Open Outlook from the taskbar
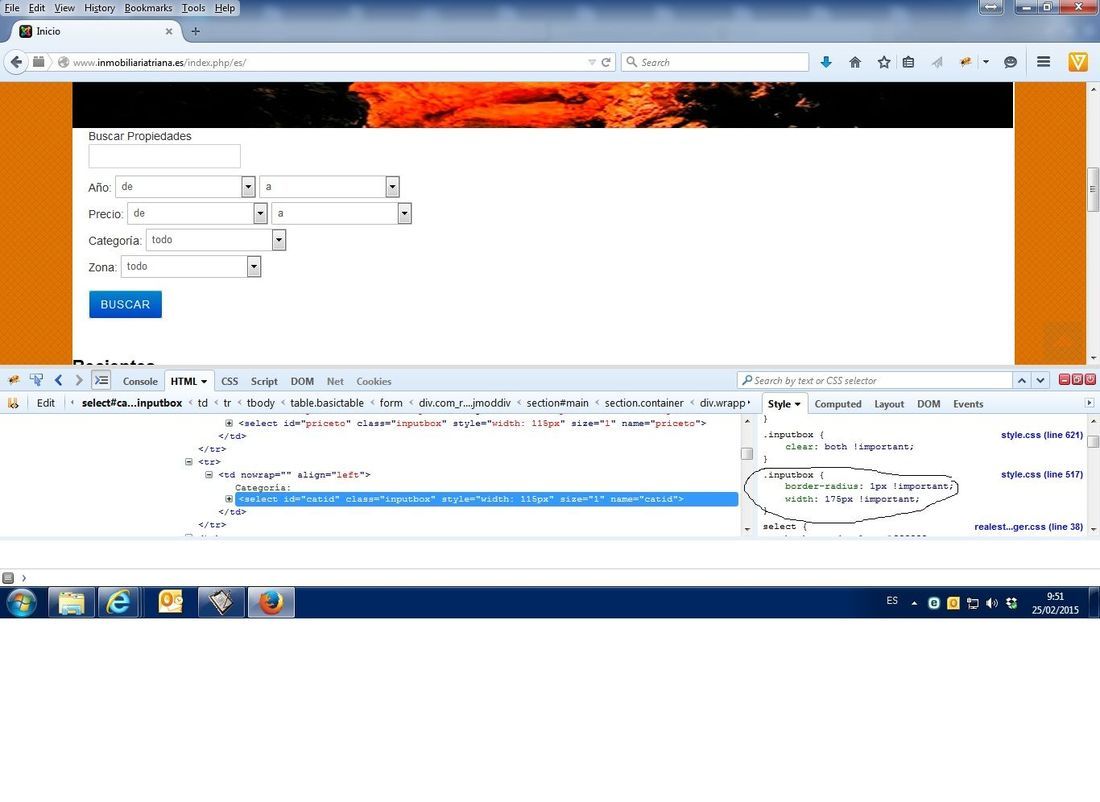 pos(170,602)
